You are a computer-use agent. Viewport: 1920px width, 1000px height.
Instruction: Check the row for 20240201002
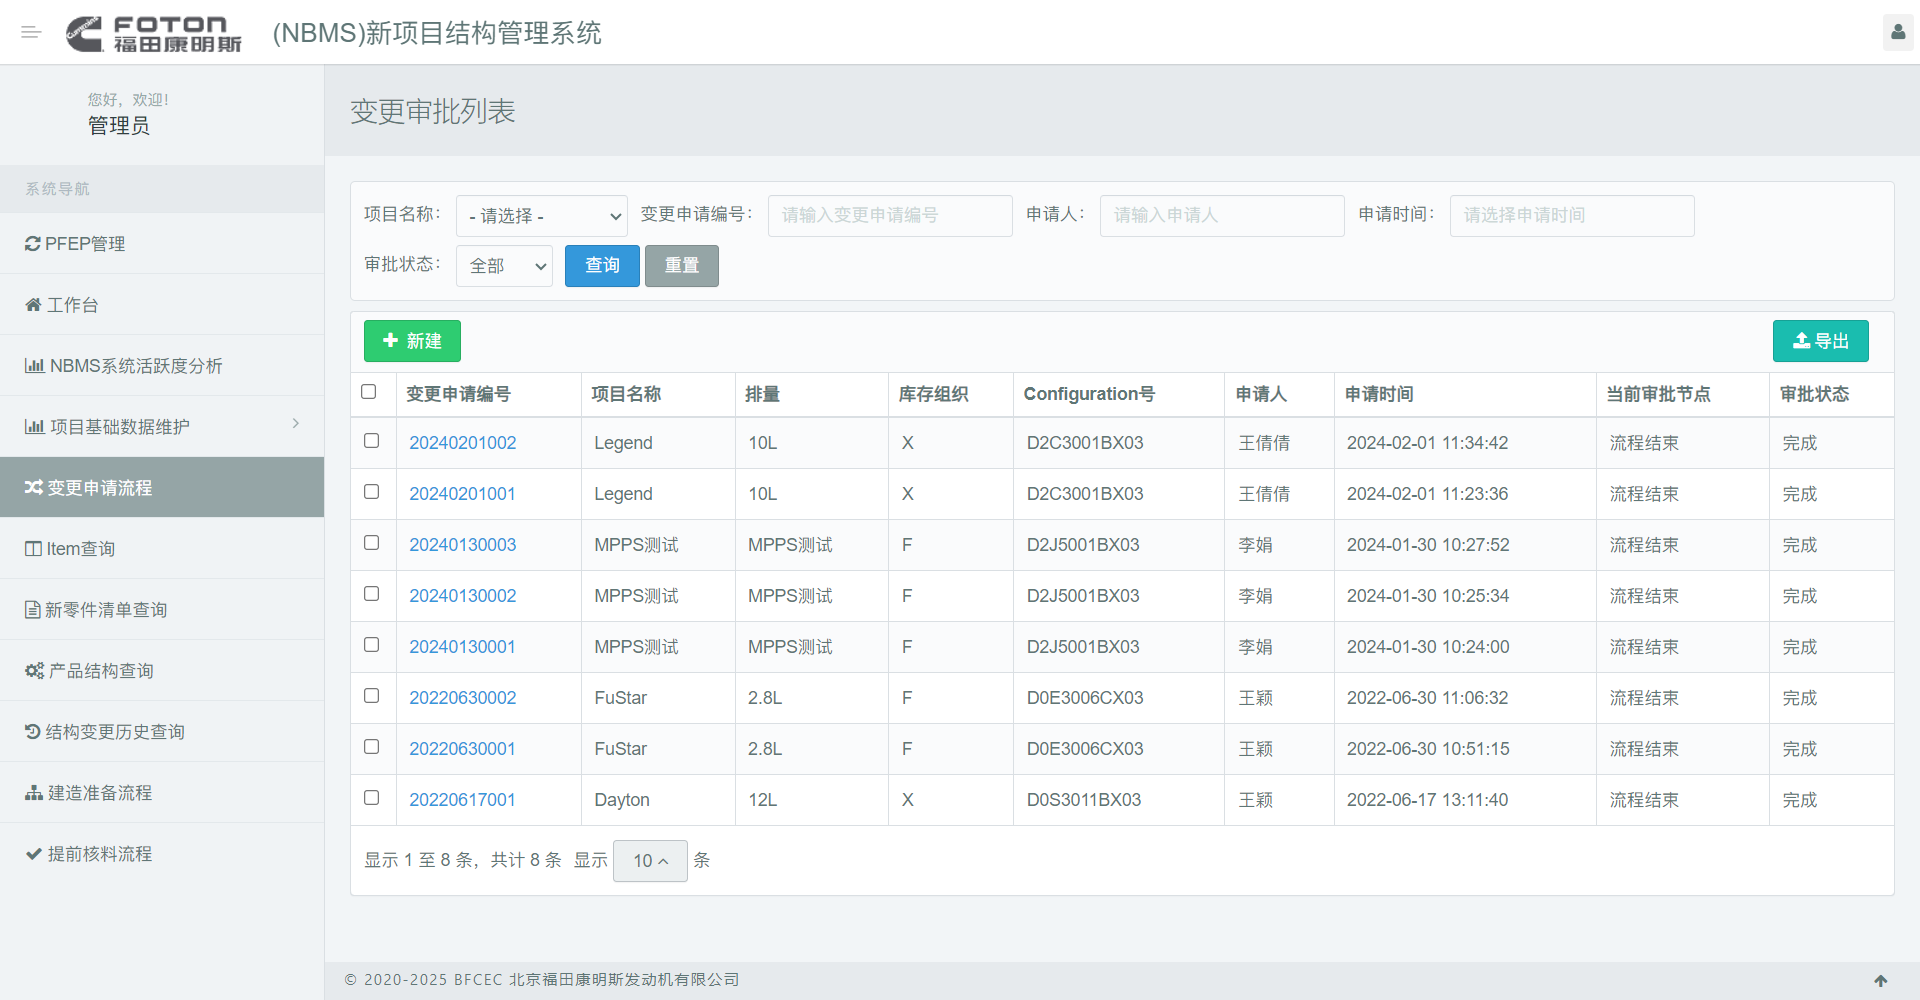coord(372,441)
